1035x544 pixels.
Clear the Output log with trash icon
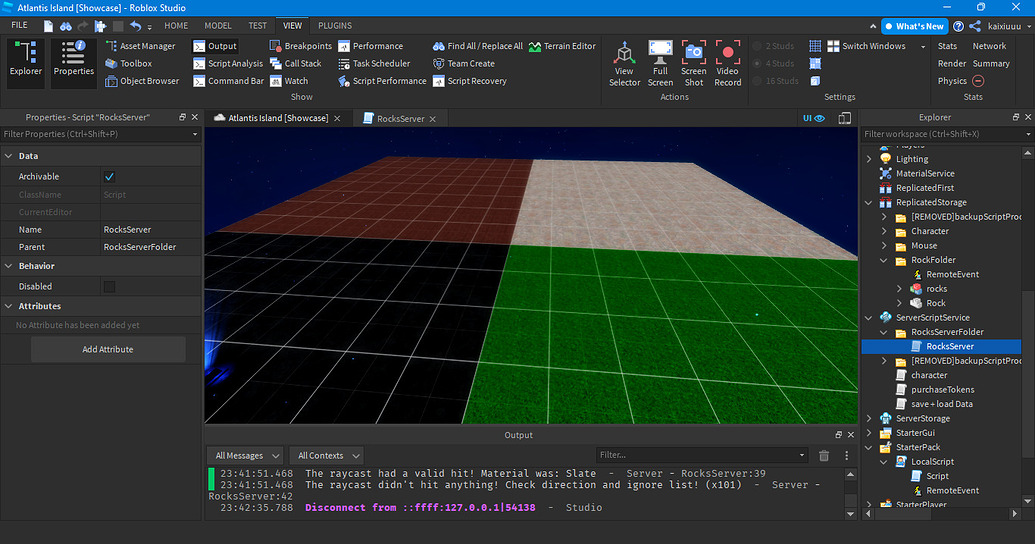824,456
